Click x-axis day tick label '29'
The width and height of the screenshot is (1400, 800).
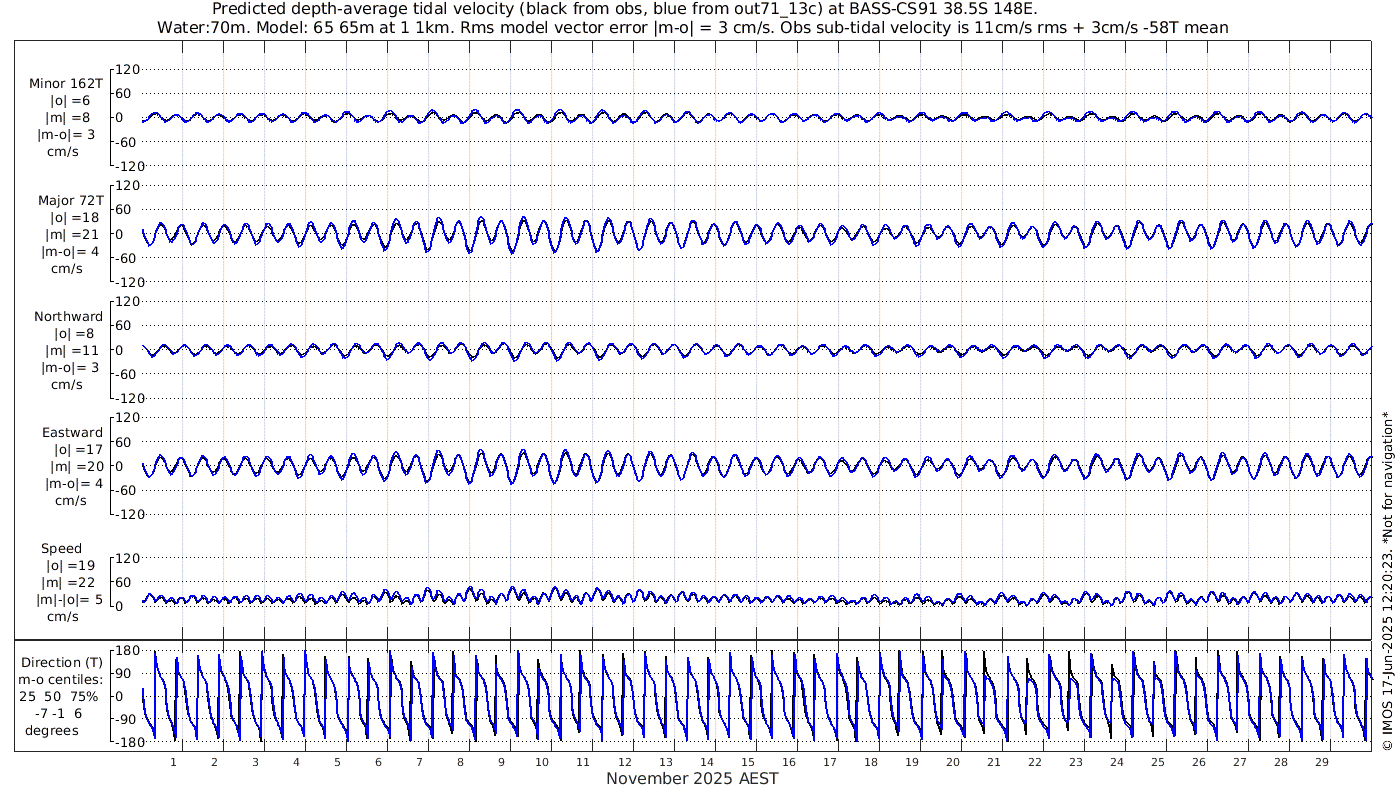1322,762
